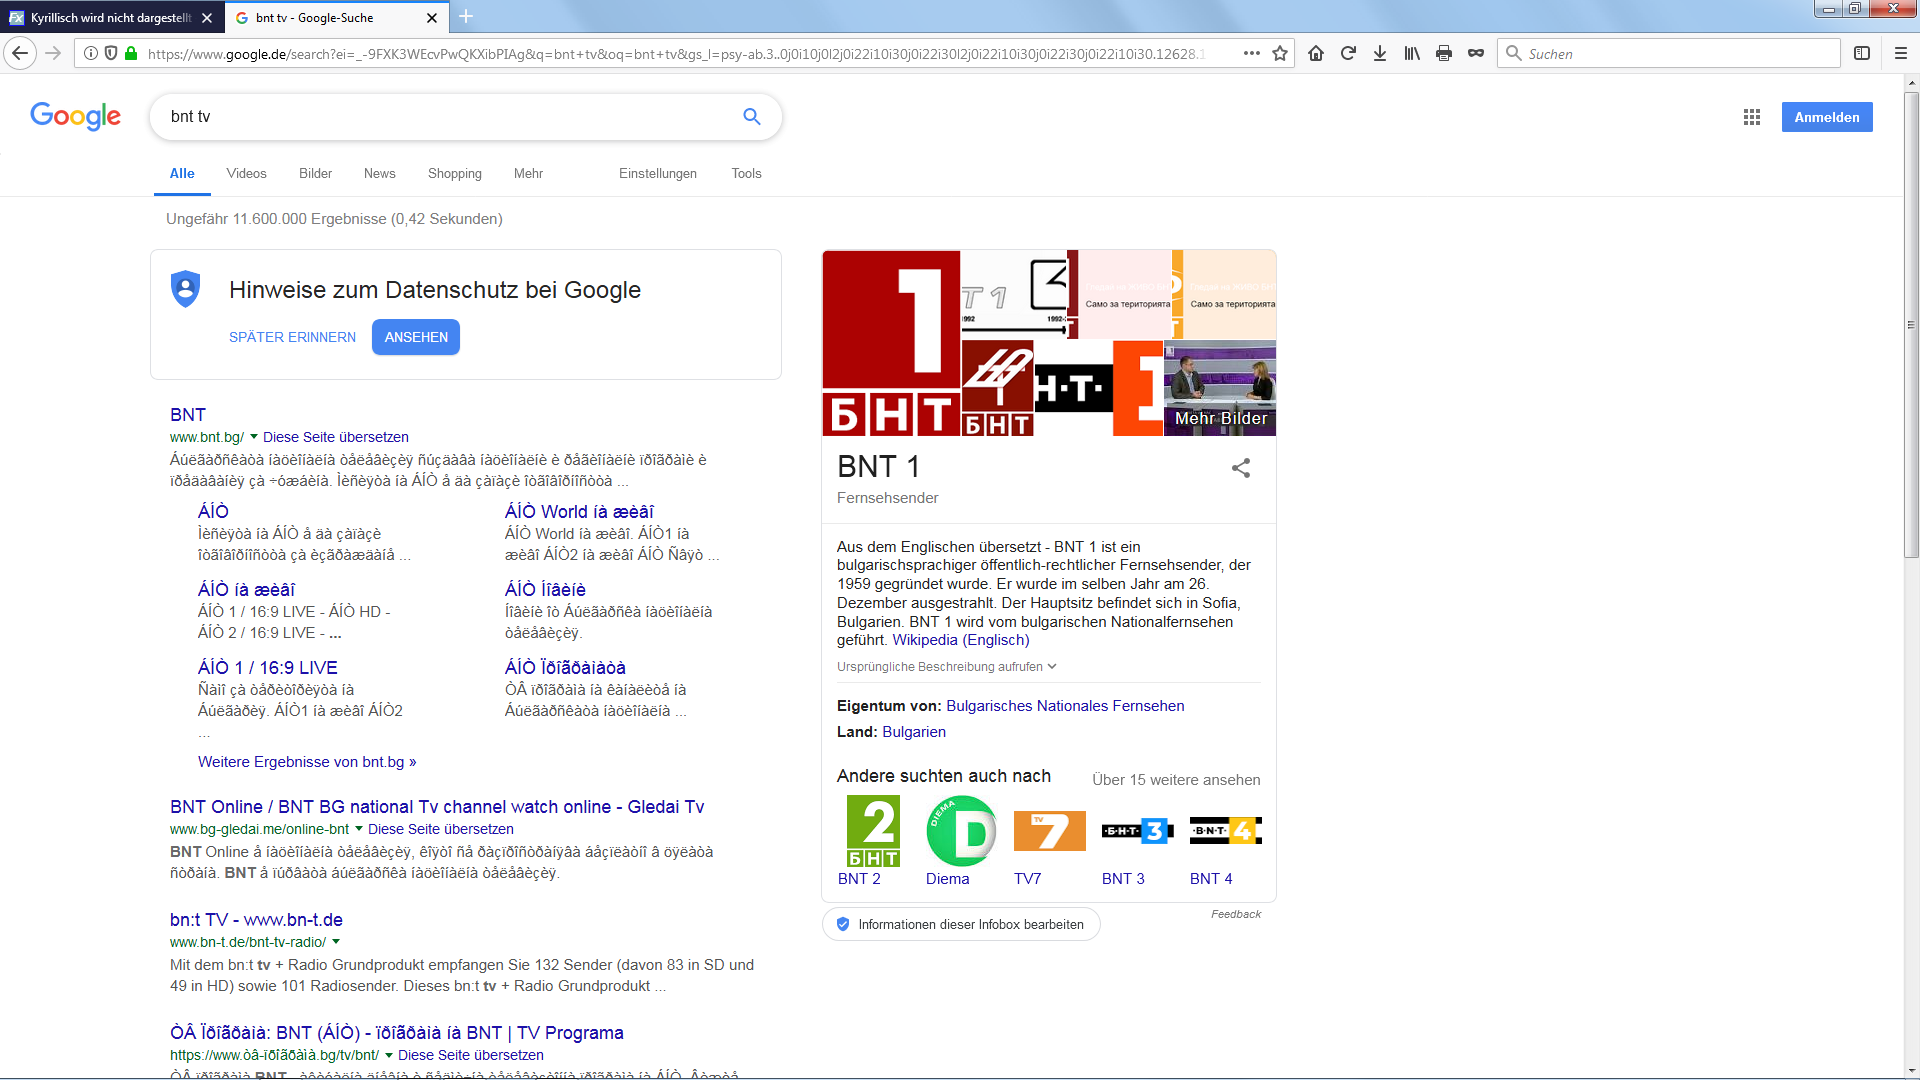Click the BNT 2 channel thumbnail

[873, 831]
